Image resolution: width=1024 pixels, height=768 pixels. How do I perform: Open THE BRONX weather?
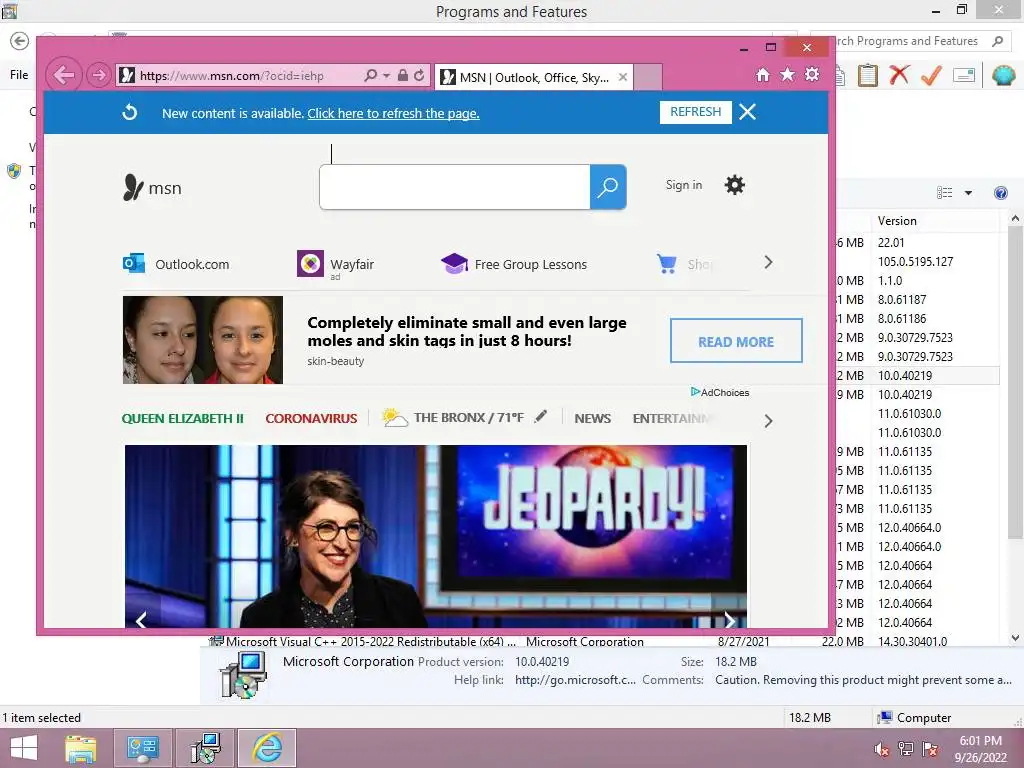click(x=453, y=417)
